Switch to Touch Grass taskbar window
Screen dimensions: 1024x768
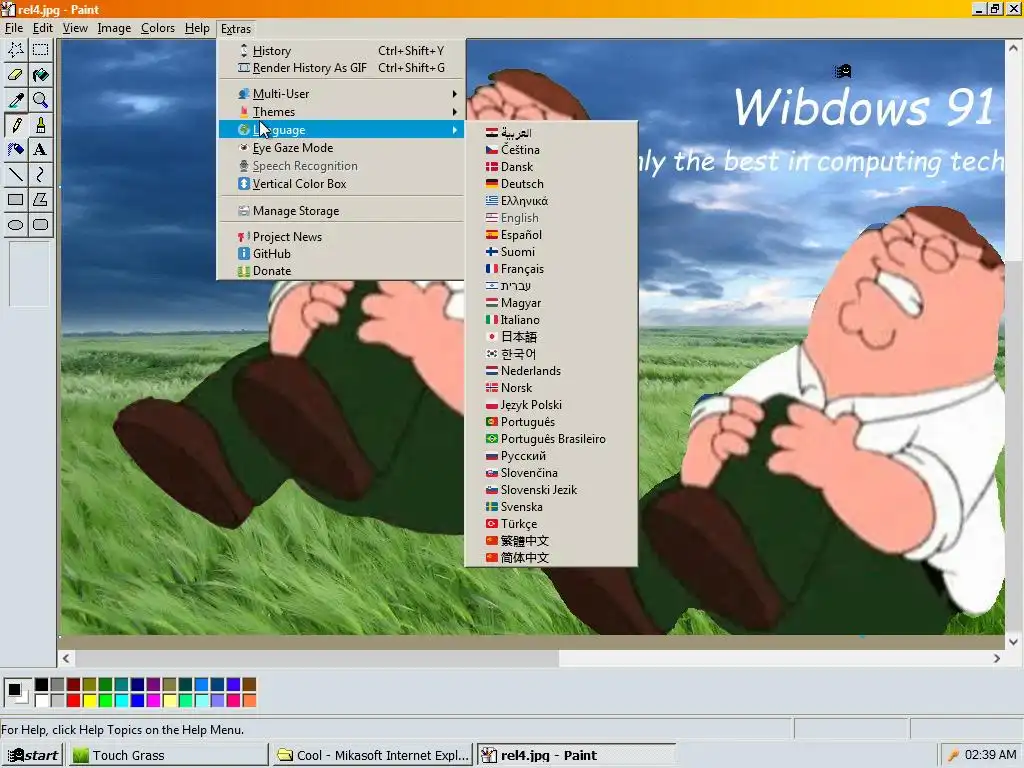pyautogui.click(x=168, y=756)
